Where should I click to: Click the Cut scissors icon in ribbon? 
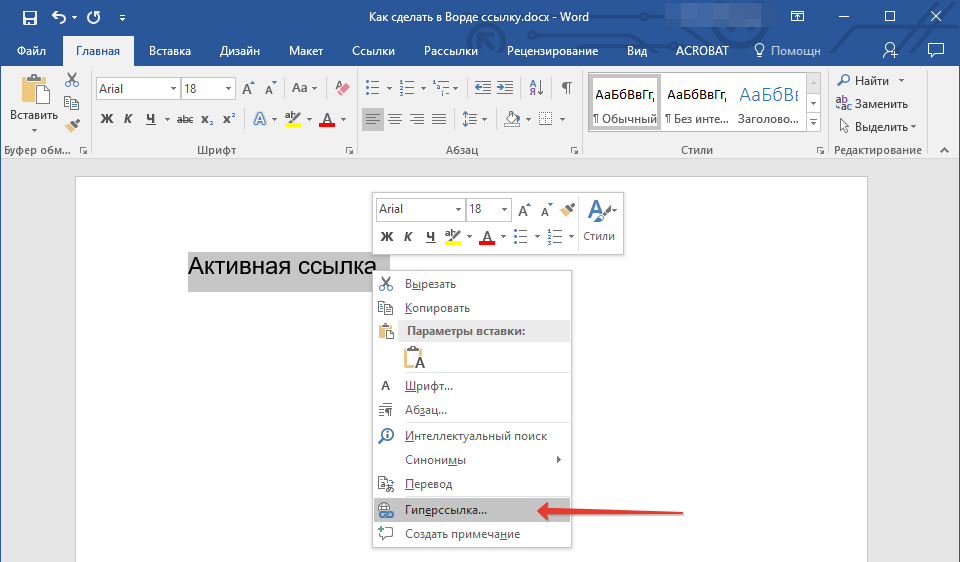tap(72, 80)
